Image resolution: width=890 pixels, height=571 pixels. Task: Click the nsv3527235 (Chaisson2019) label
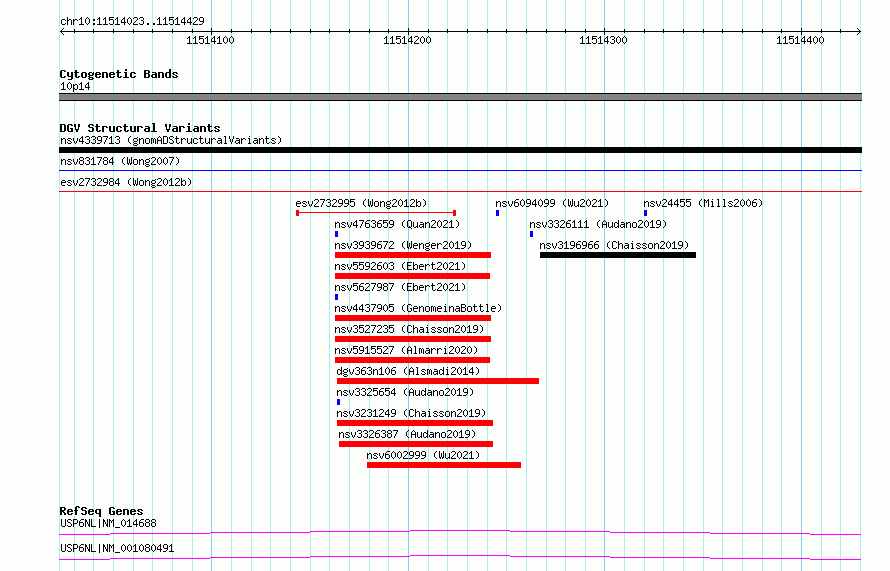(x=409, y=329)
